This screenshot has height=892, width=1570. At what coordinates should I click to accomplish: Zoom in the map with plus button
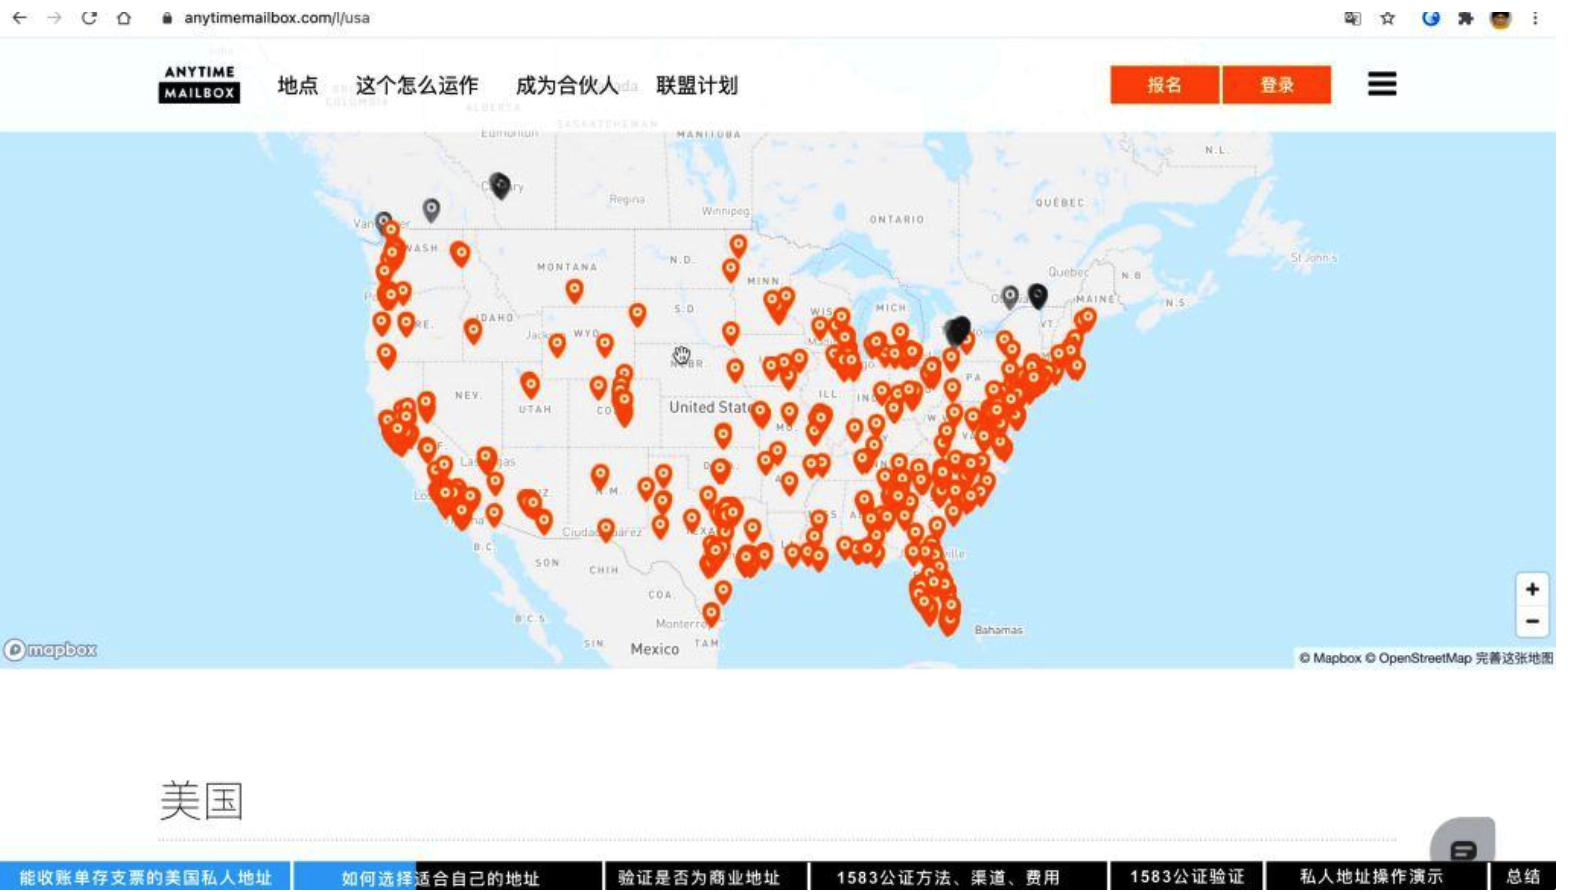[1531, 589]
